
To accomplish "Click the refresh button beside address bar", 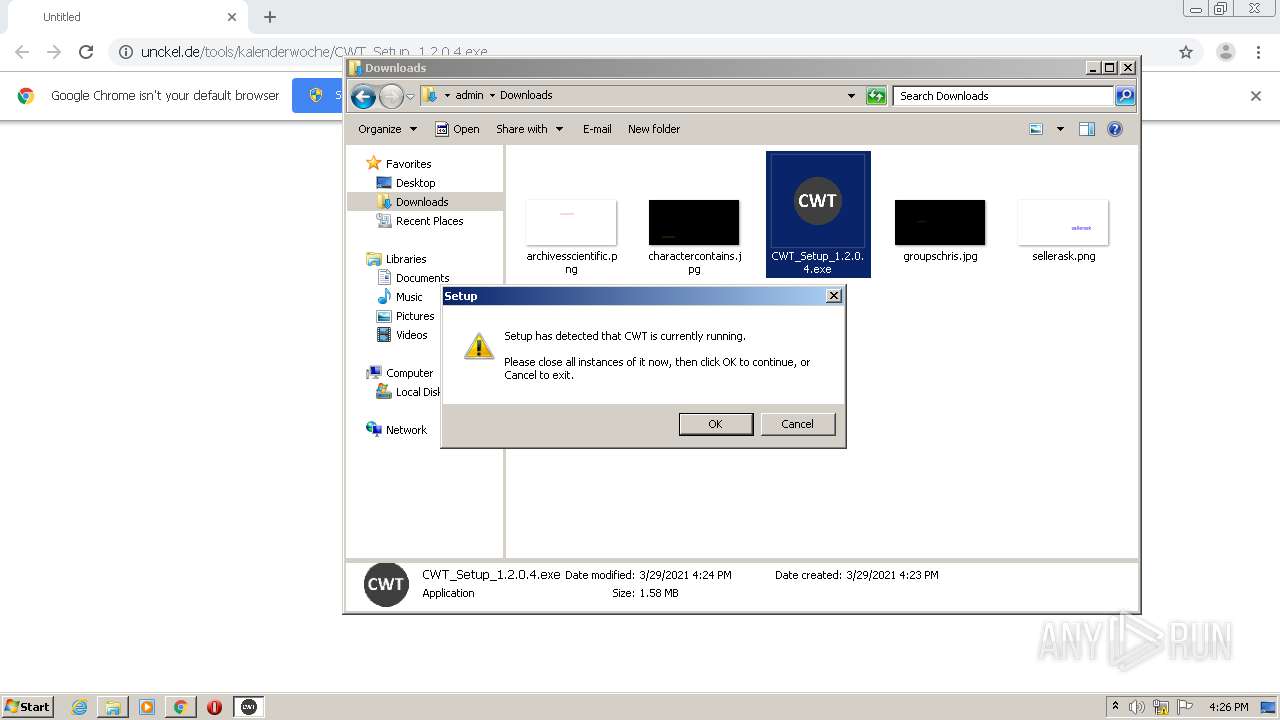I will (x=876, y=96).
